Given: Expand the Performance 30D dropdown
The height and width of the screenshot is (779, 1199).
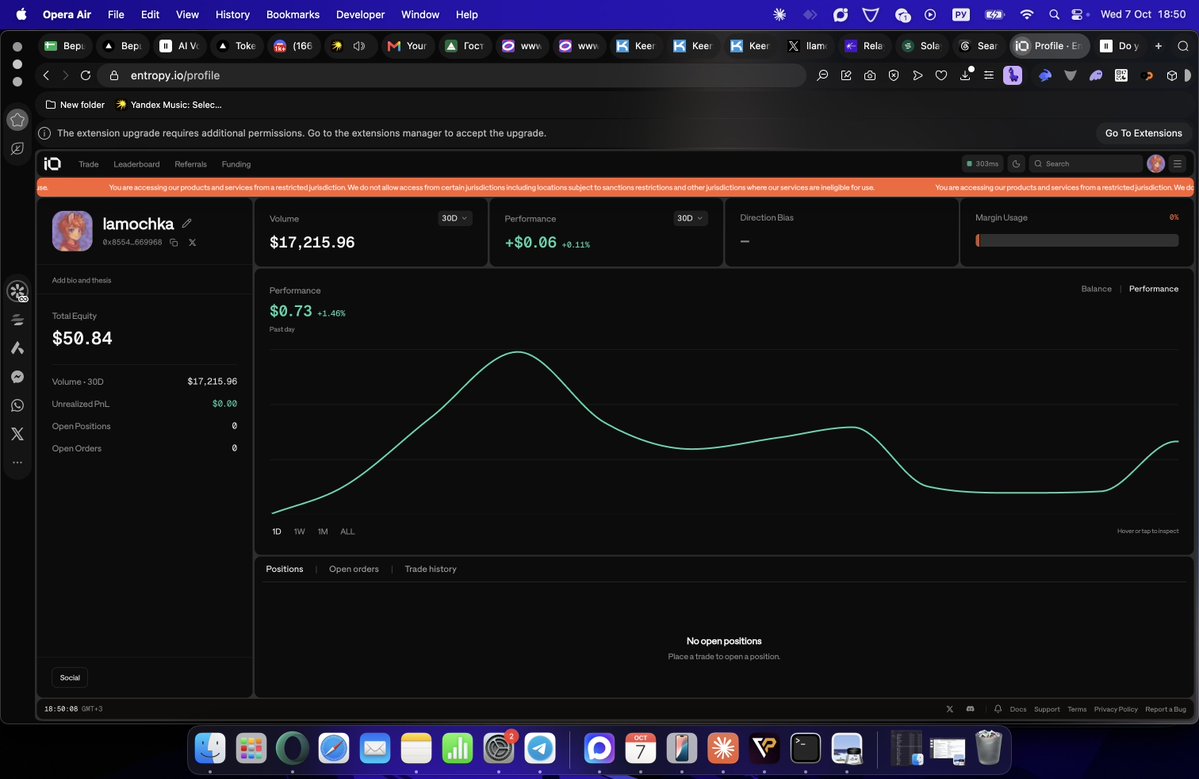Looking at the screenshot, I should pyautogui.click(x=690, y=218).
